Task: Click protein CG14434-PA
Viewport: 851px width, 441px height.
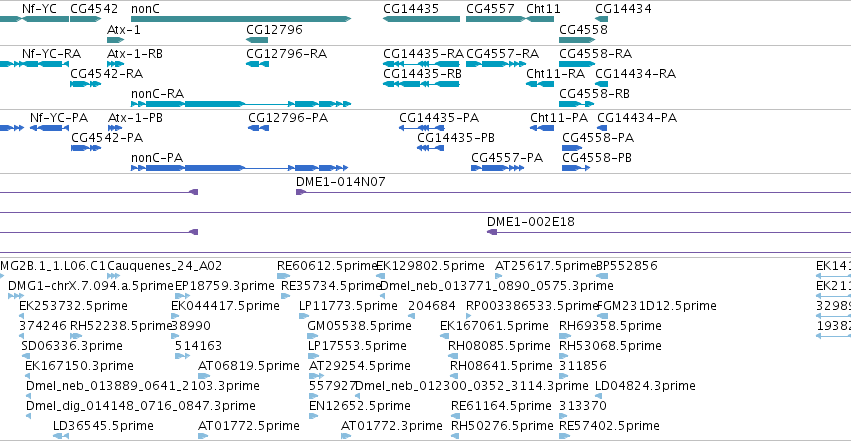Action: (x=602, y=127)
